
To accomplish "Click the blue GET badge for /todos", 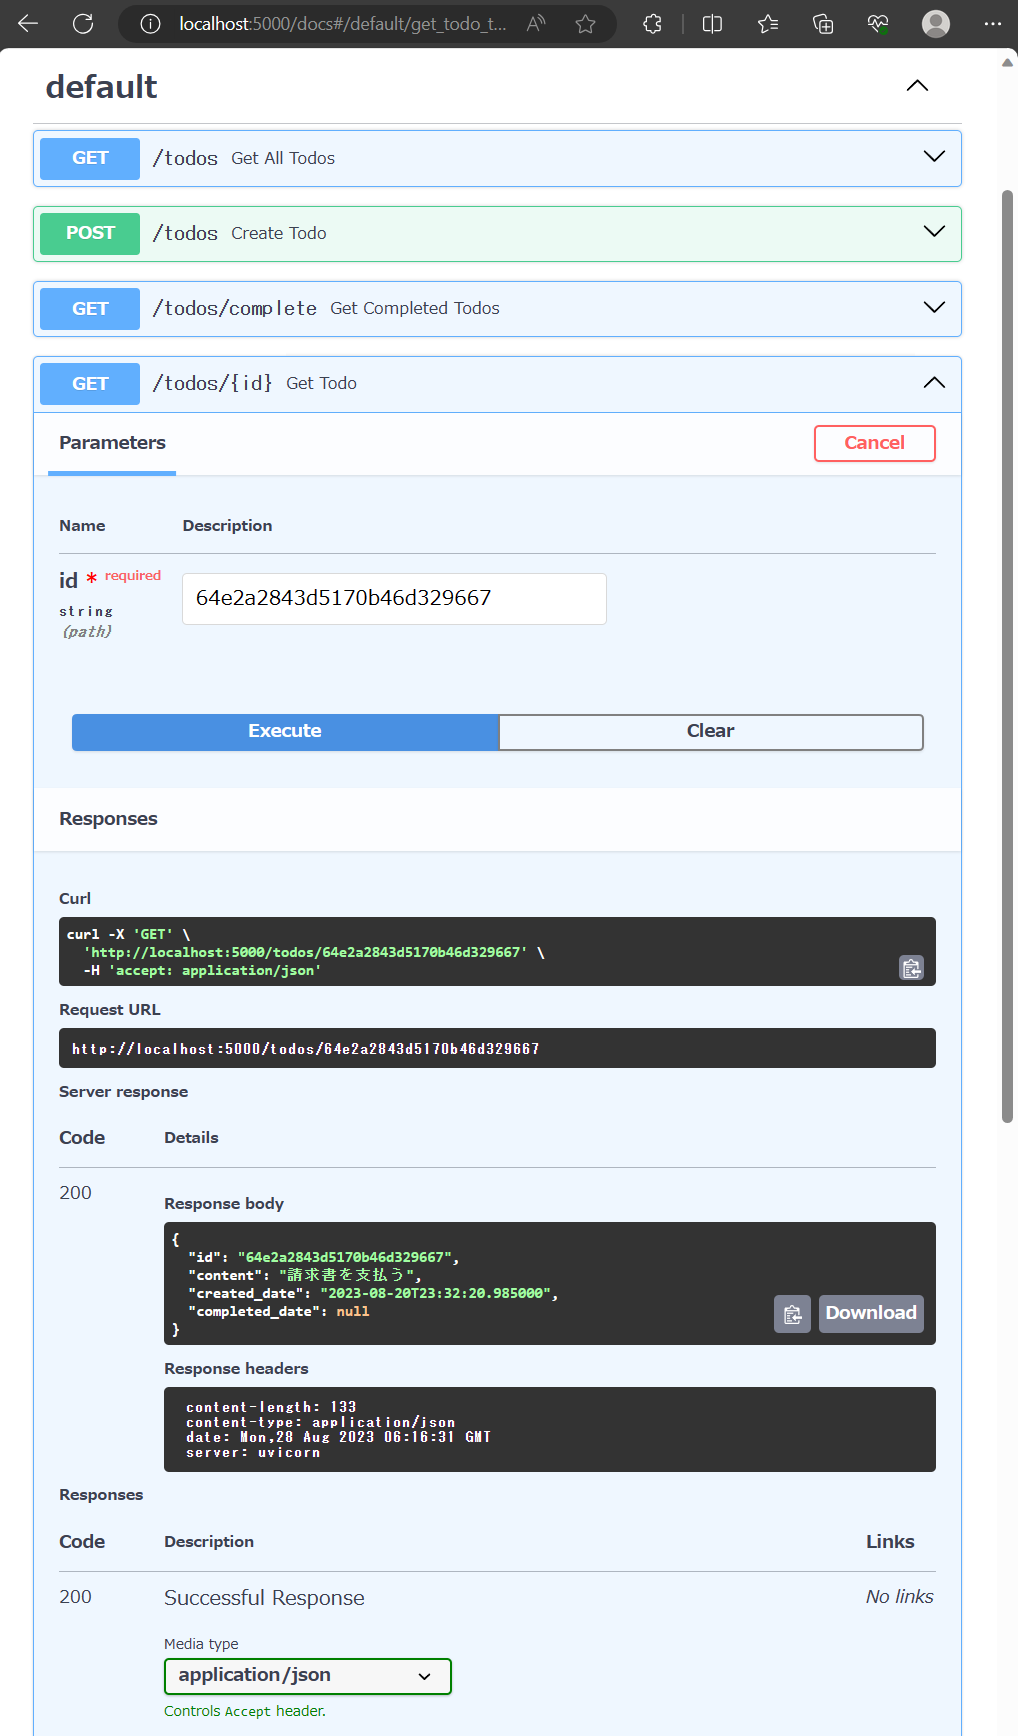I will pyautogui.click(x=90, y=158).
